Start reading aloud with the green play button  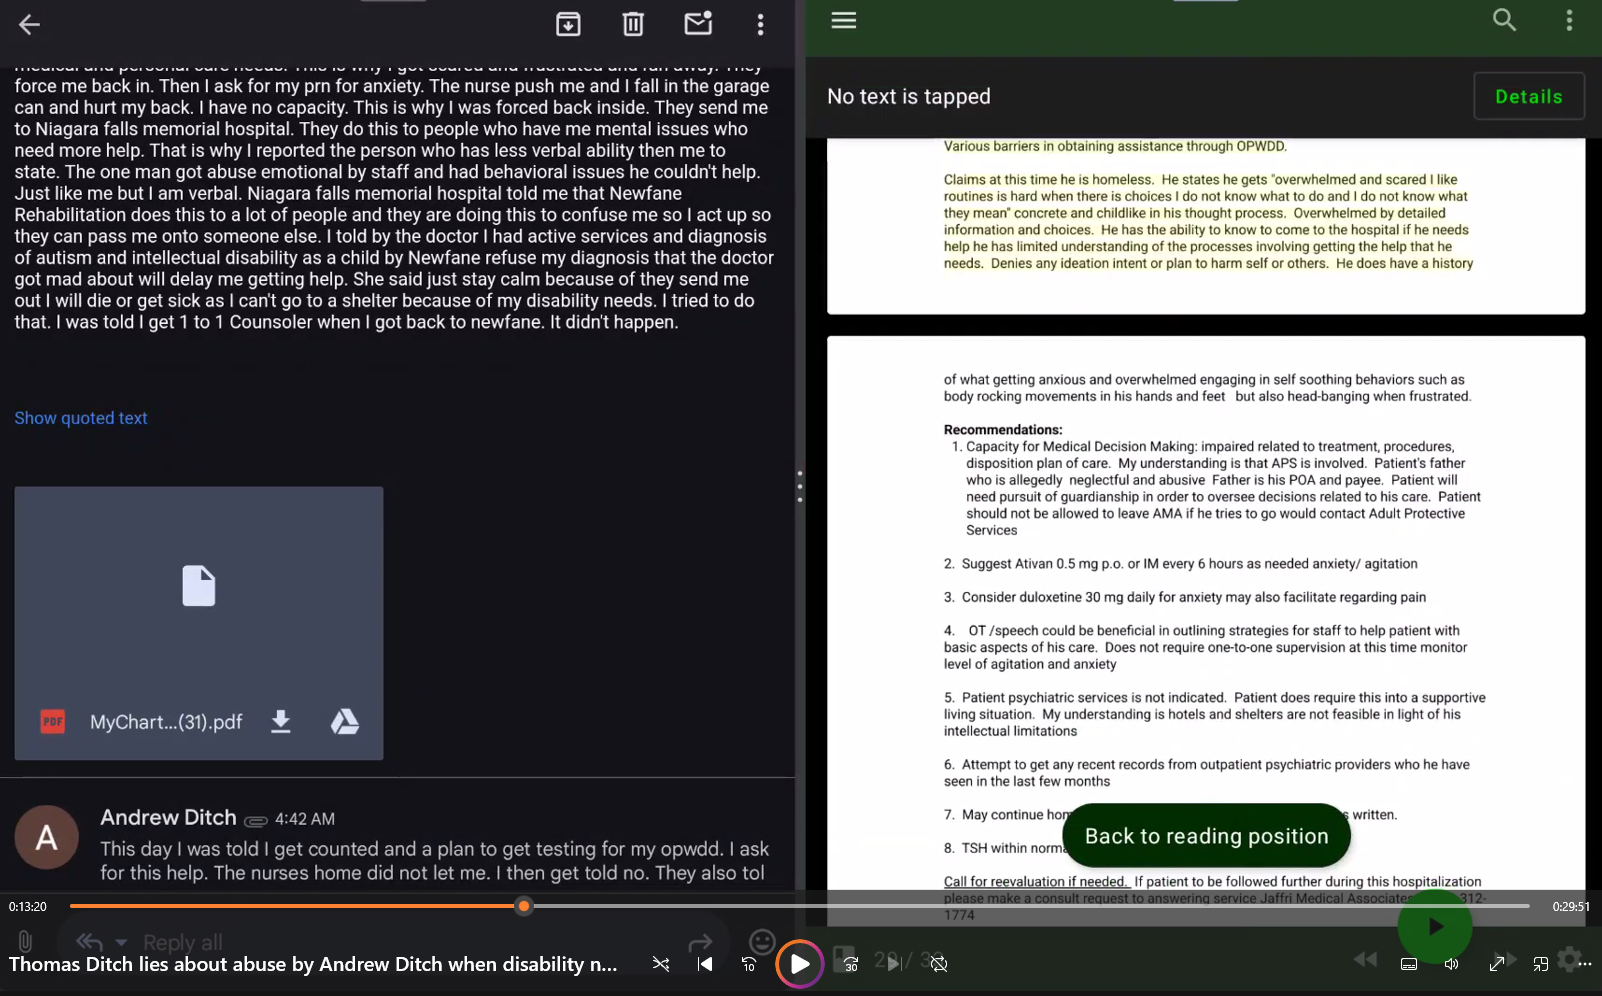(1435, 926)
